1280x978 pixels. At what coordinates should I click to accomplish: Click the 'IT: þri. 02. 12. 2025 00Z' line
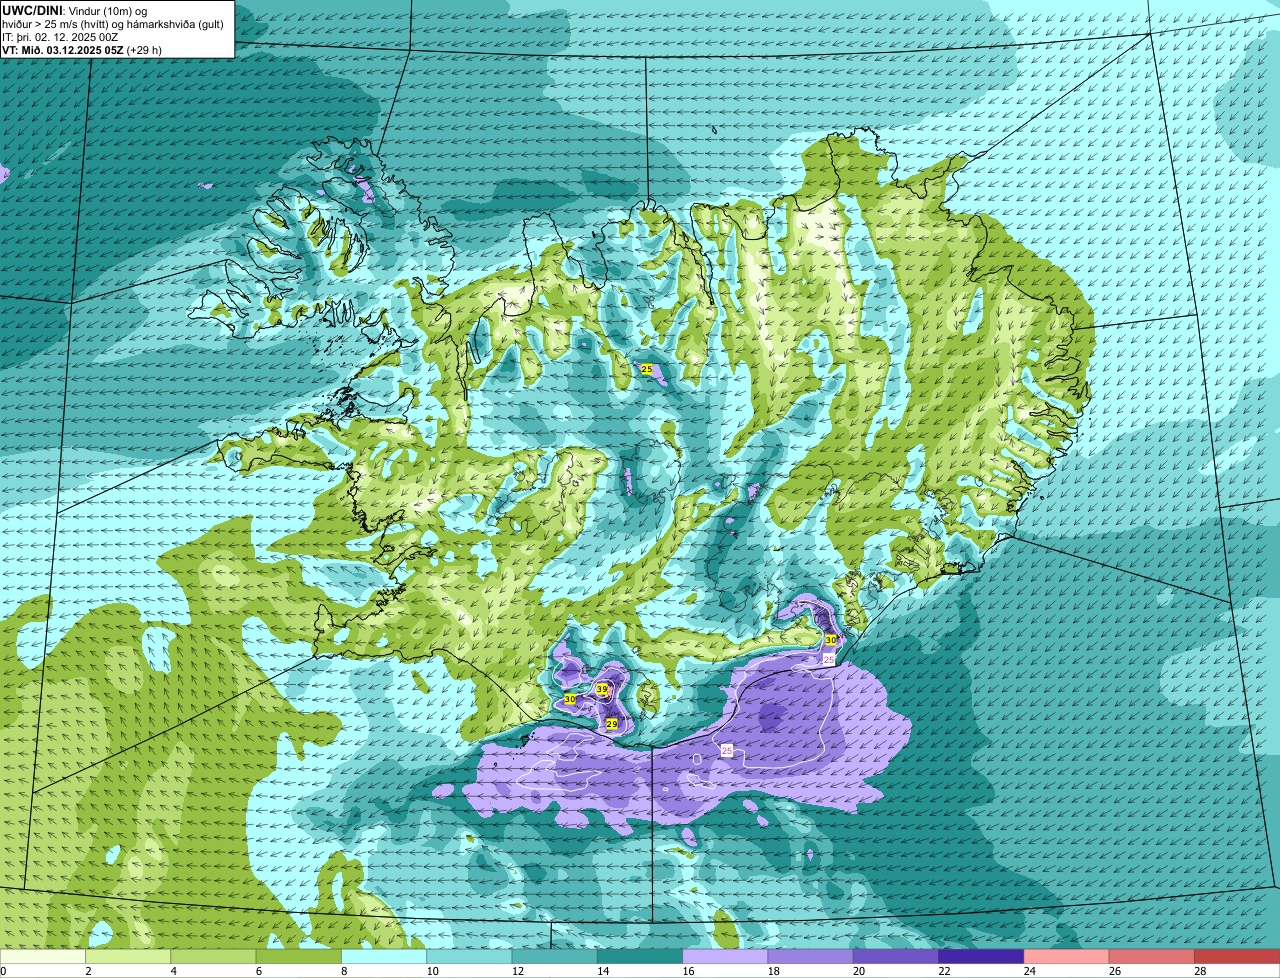tap(60, 37)
